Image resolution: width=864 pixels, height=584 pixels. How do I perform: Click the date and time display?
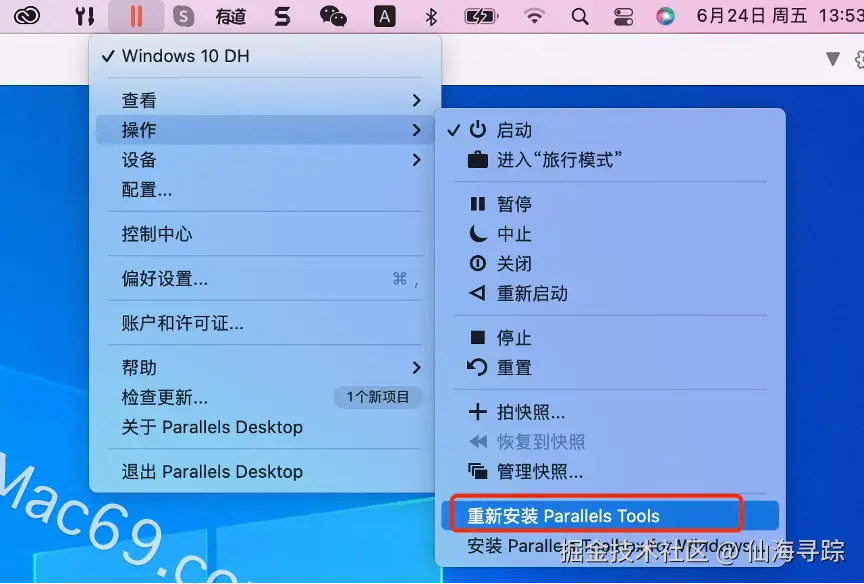[779, 16]
